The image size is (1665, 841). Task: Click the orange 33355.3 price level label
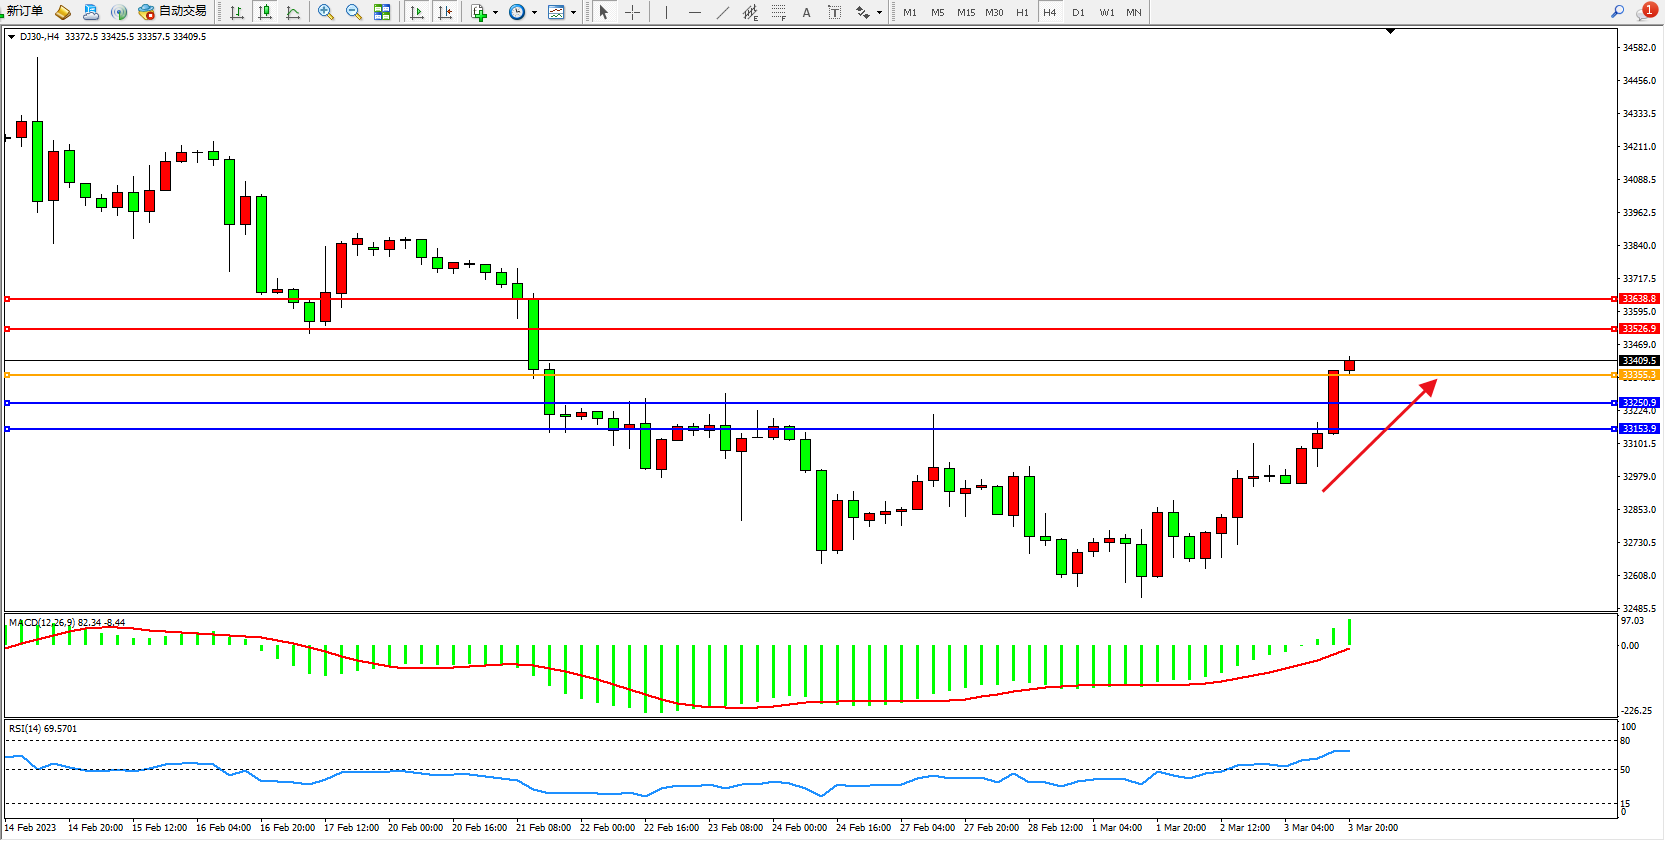(1638, 375)
